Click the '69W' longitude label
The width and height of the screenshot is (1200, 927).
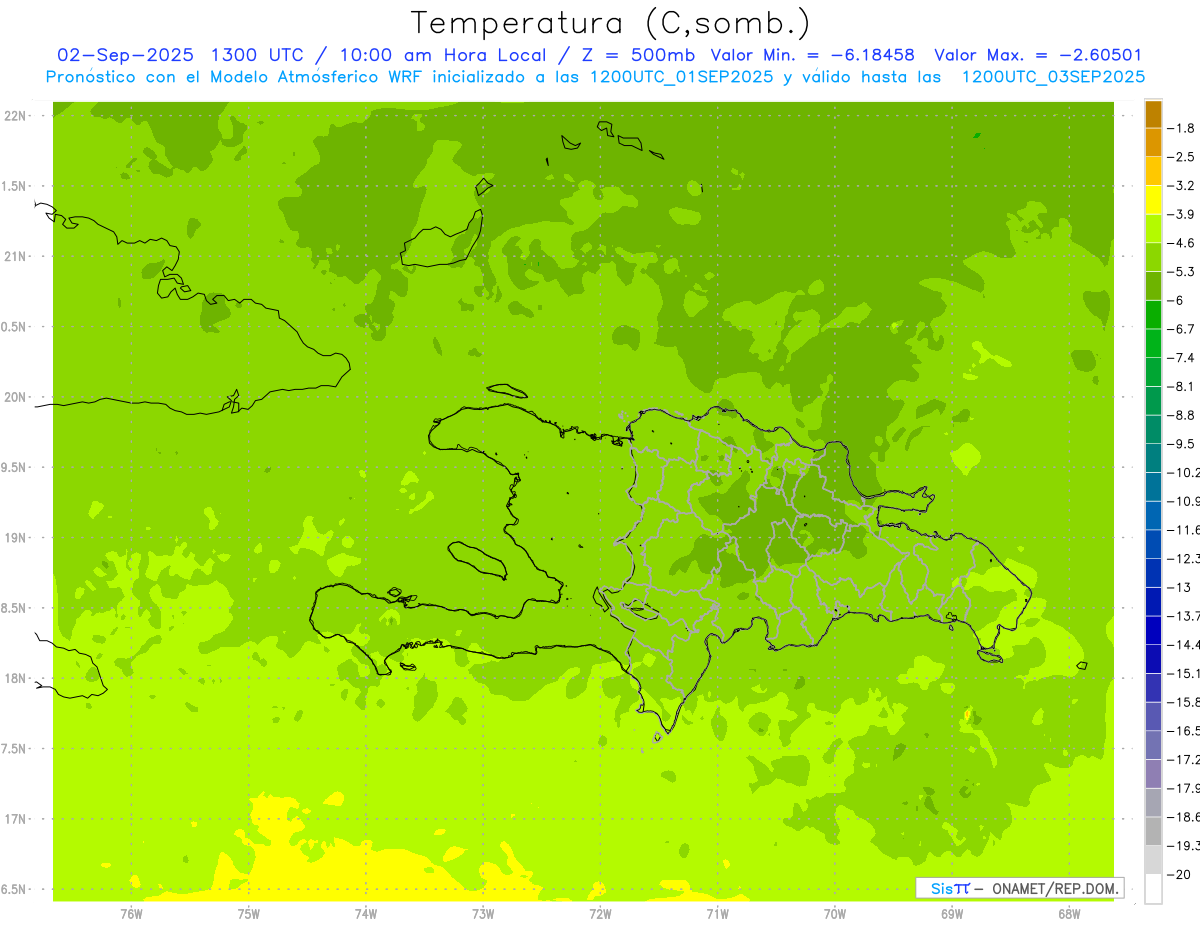point(952,914)
